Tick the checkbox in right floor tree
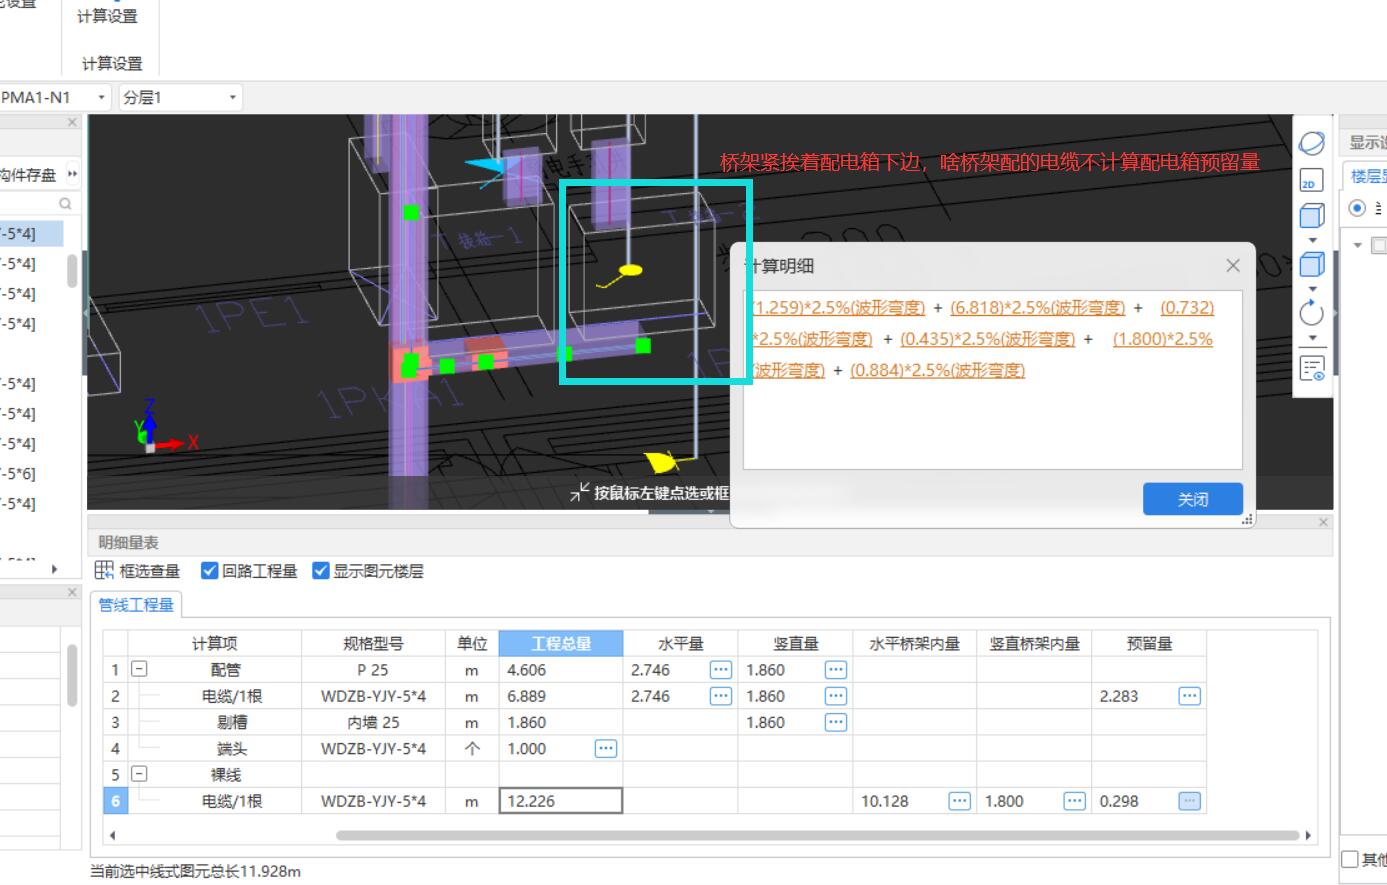This screenshot has height=885, width=1387. click(x=1379, y=245)
